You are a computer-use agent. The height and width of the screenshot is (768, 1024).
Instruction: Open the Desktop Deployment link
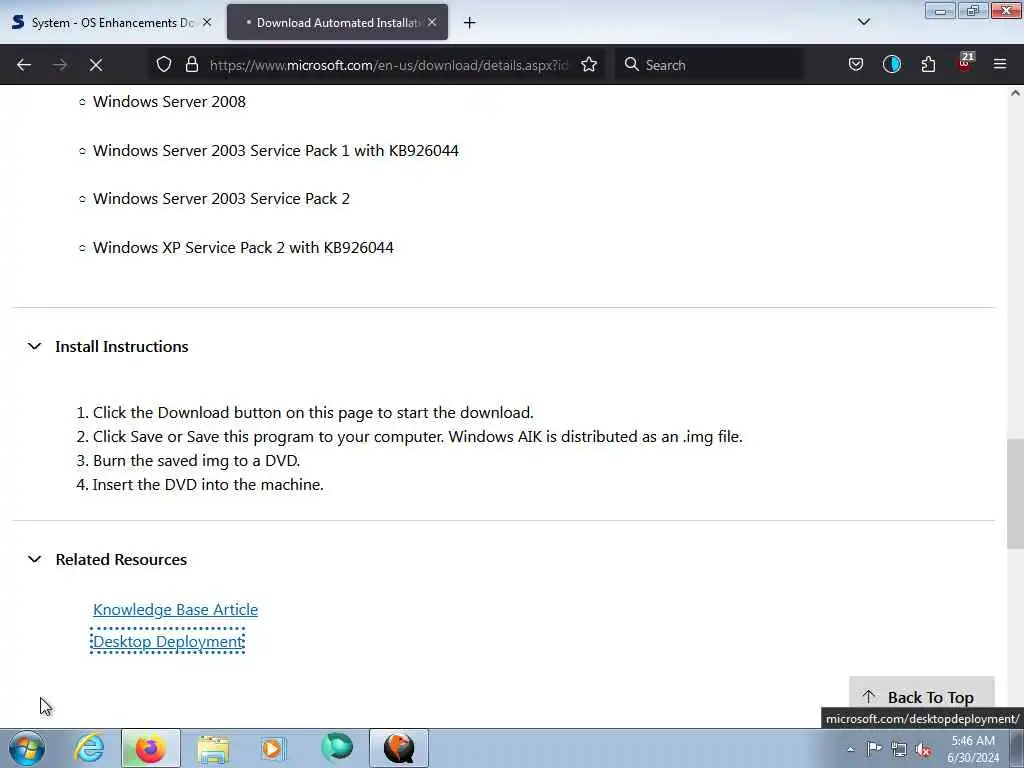pyautogui.click(x=168, y=641)
